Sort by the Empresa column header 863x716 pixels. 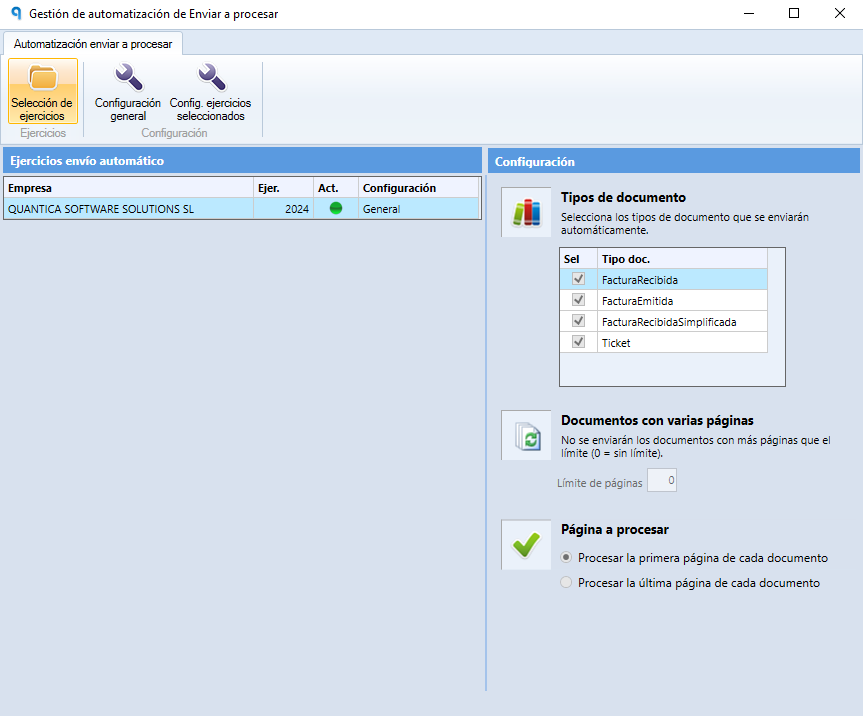point(129,188)
